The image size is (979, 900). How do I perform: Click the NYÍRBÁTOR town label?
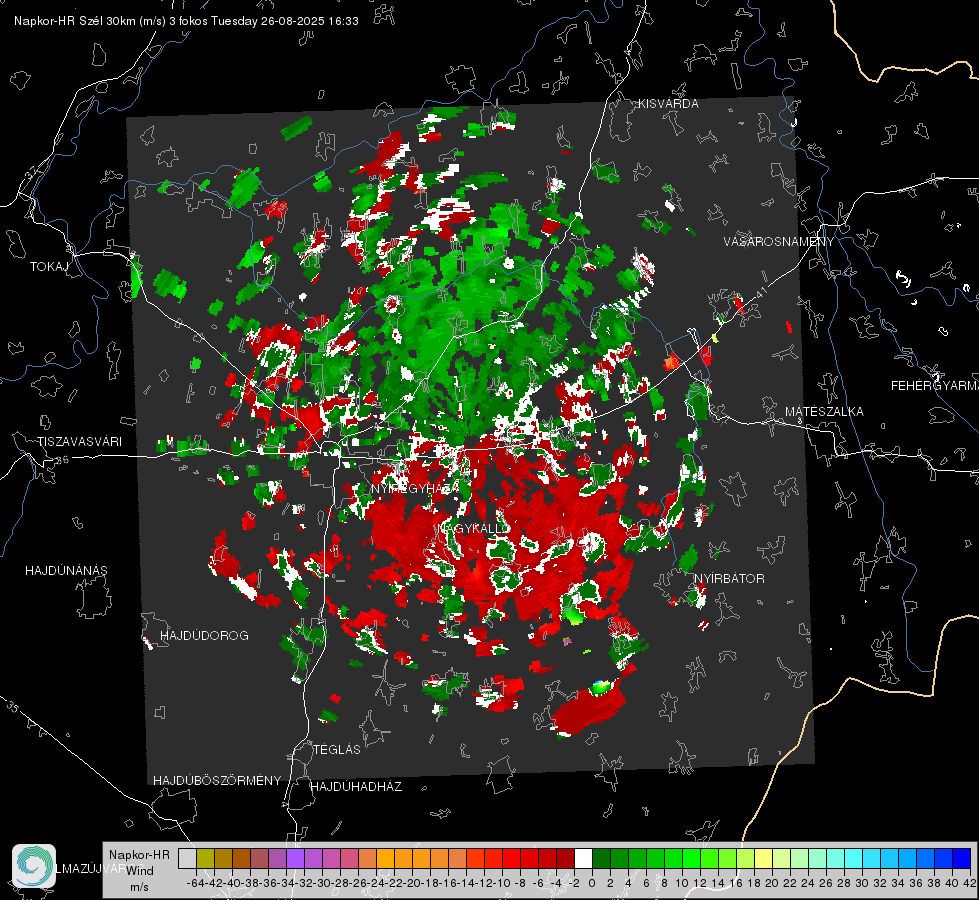(x=729, y=579)
